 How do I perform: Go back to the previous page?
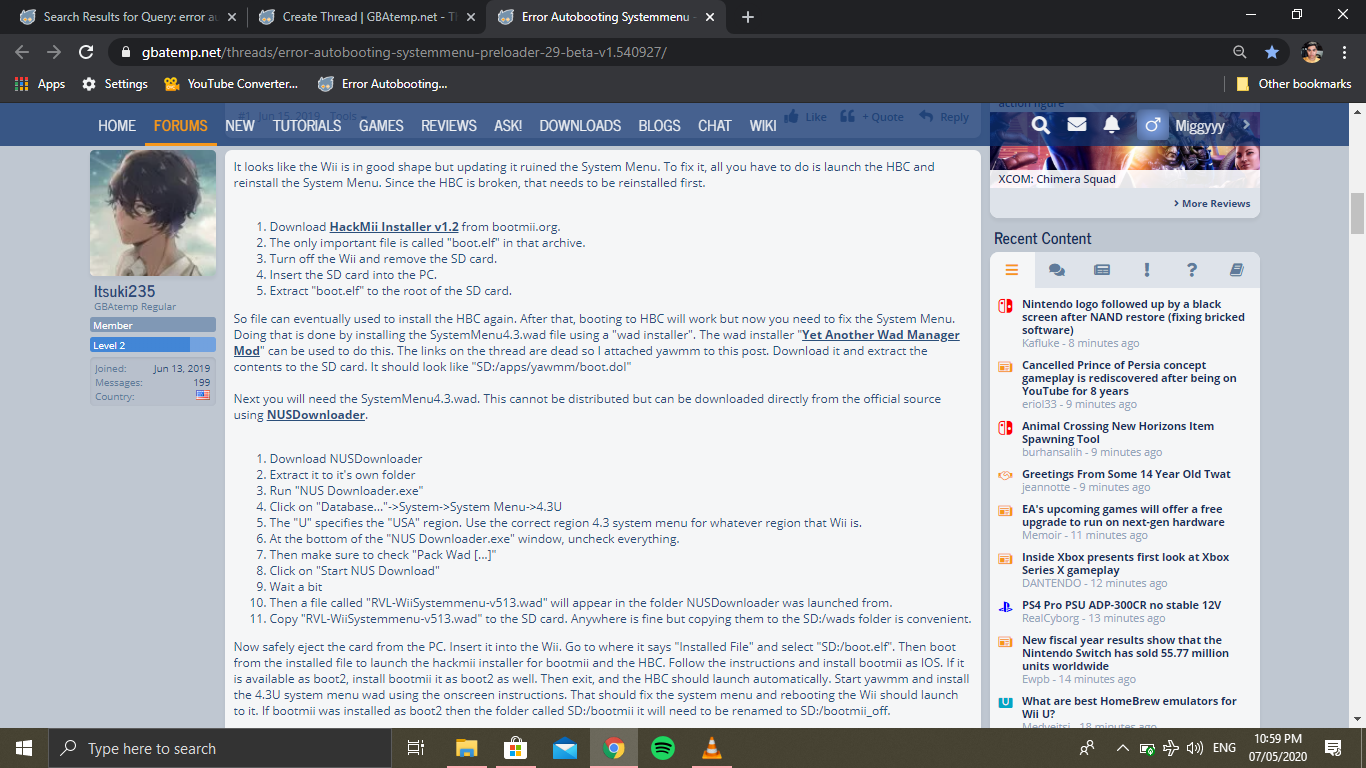pyautogui.click(x=22, y=52)
